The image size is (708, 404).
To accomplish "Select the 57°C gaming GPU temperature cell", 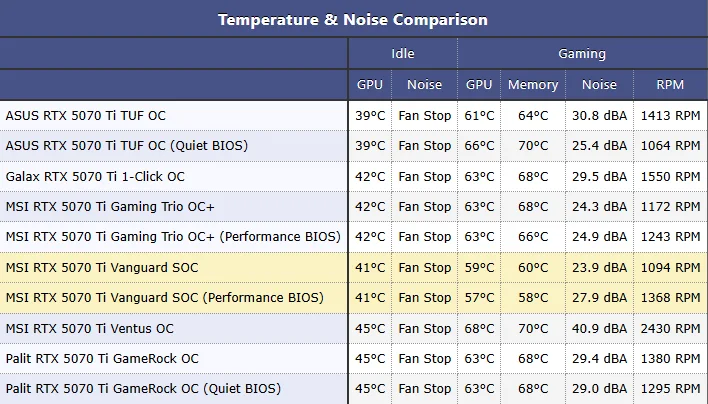I will tap(479, 298).
